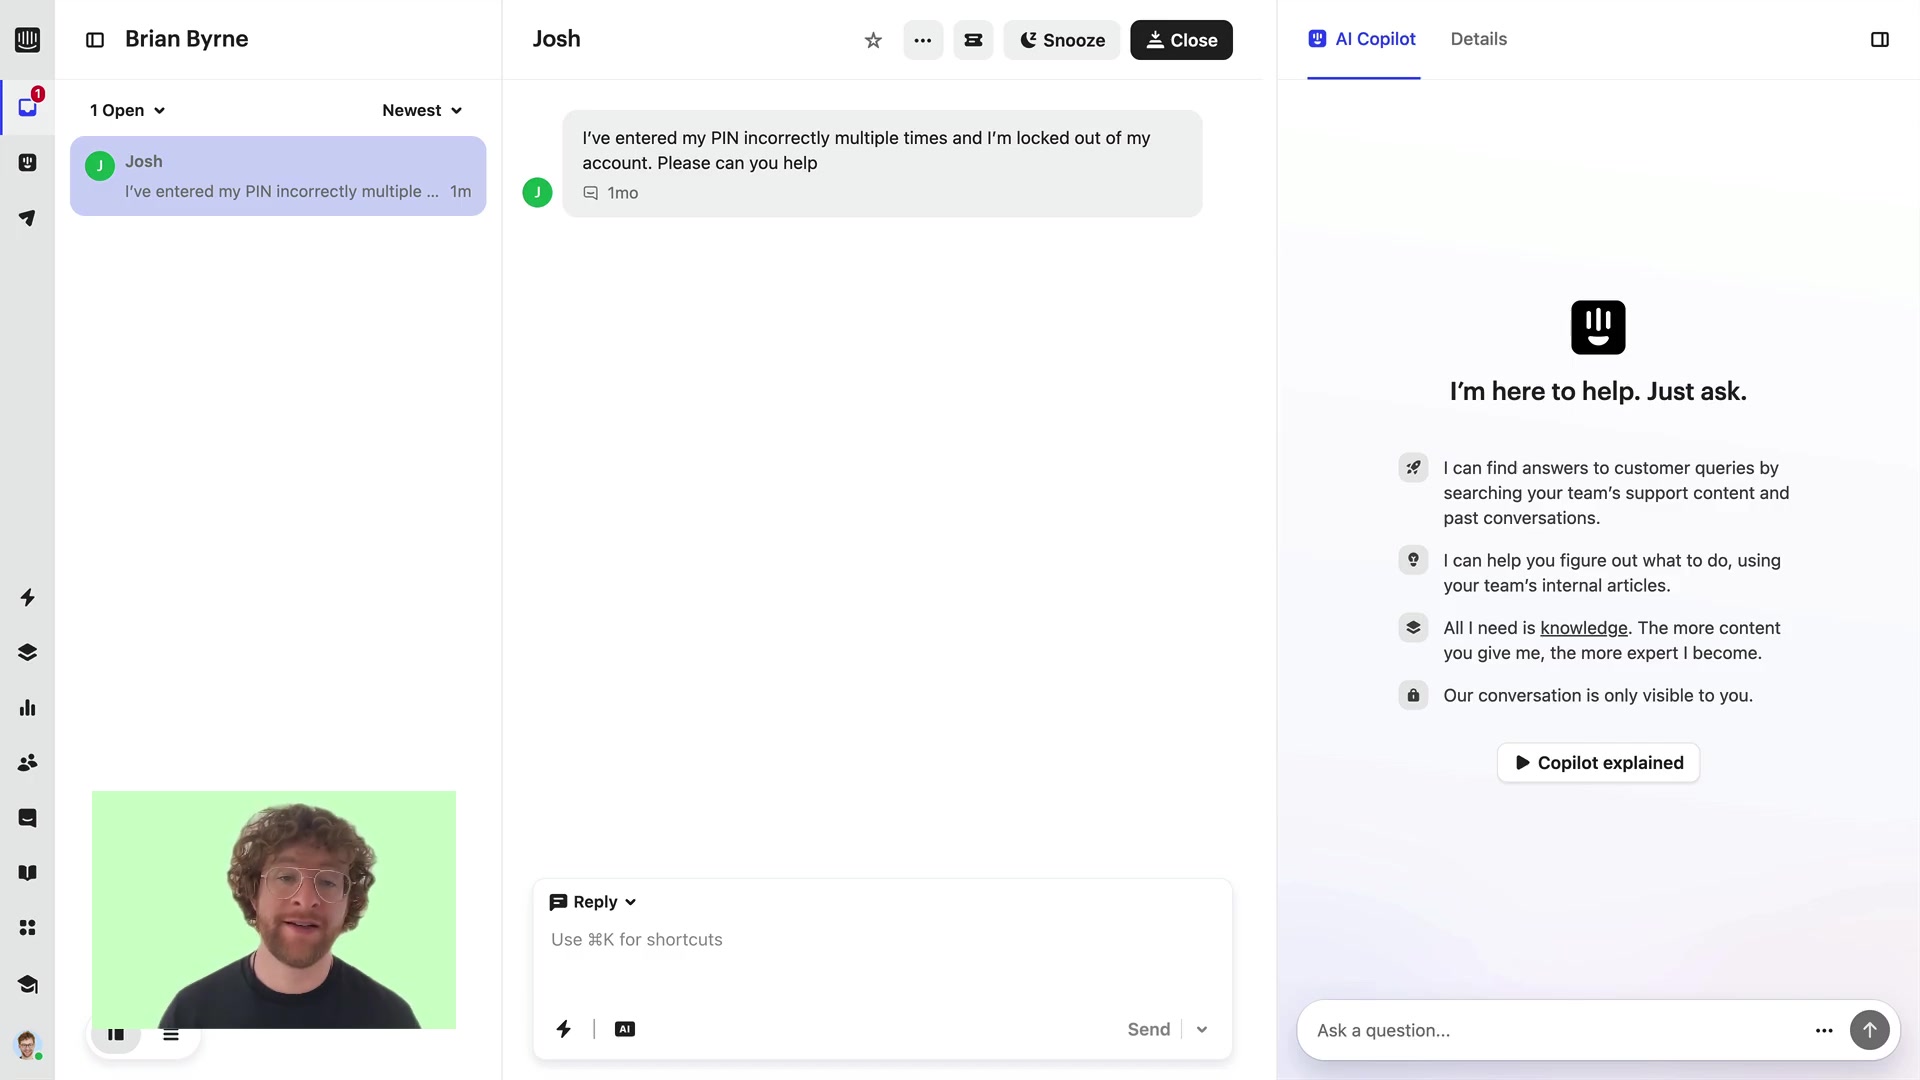Focus the reply composer text field
The width and height of the screenshot is (1920, 1080).
coord(882,940)
